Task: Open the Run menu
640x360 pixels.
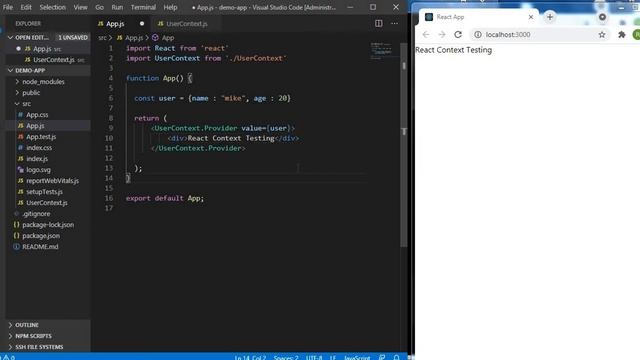Action: point(117,7)
